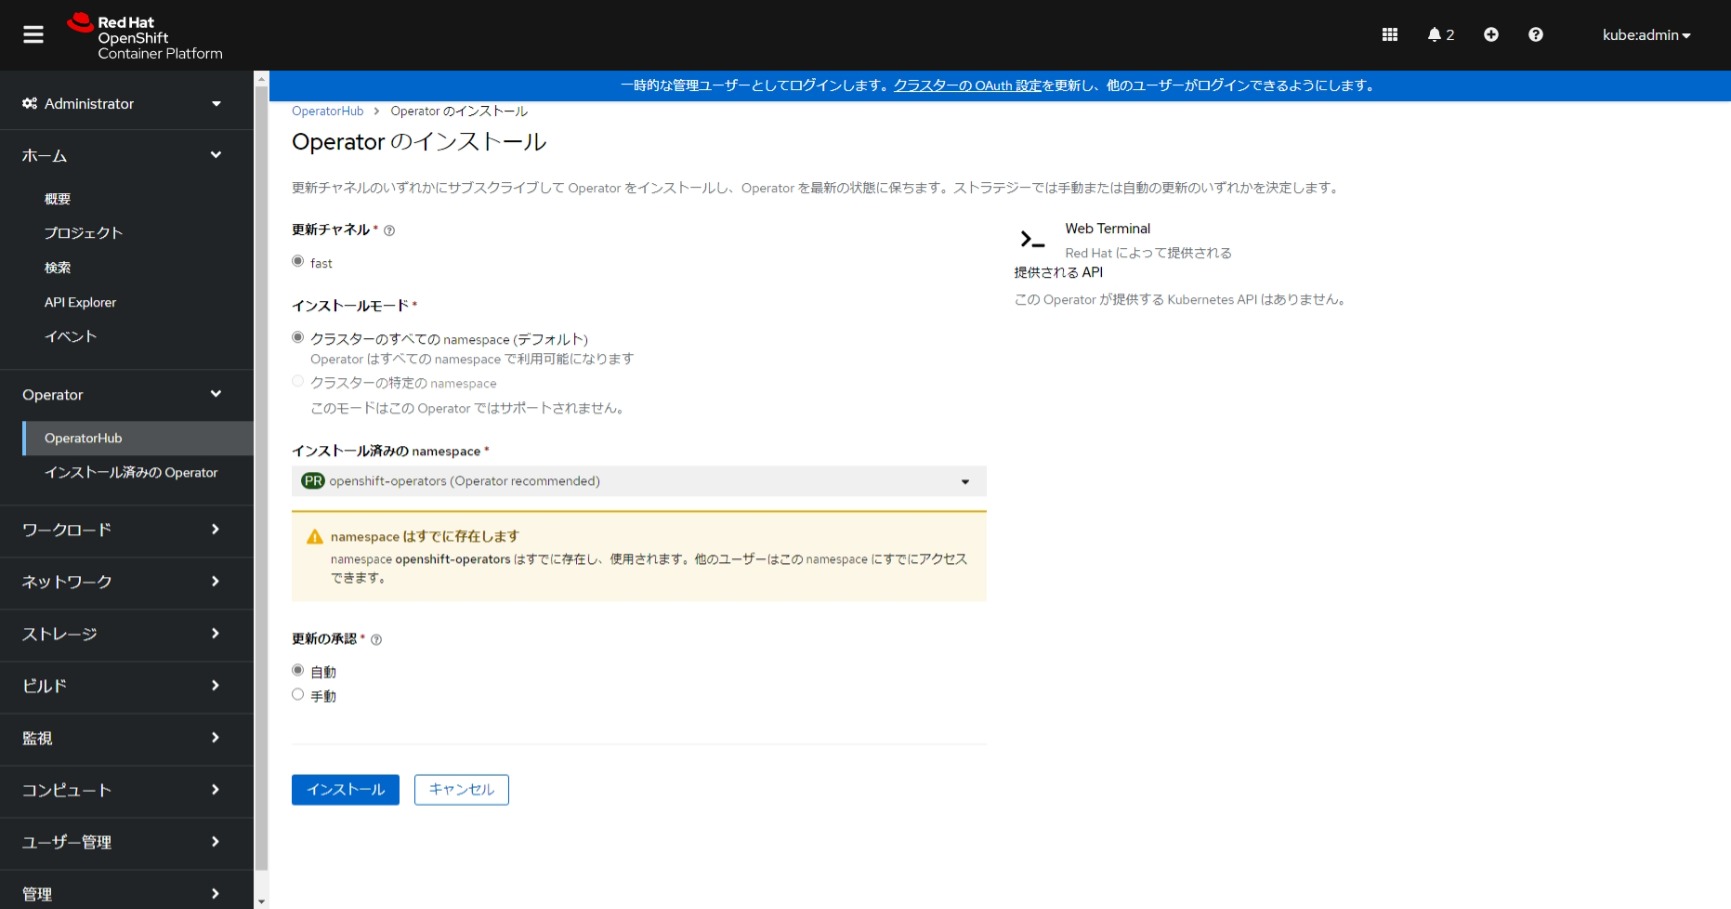The height and width of the screenshot is (909, 1731).
Task: Select the fast update channel radio button
Action: click(x=297, y=261)
